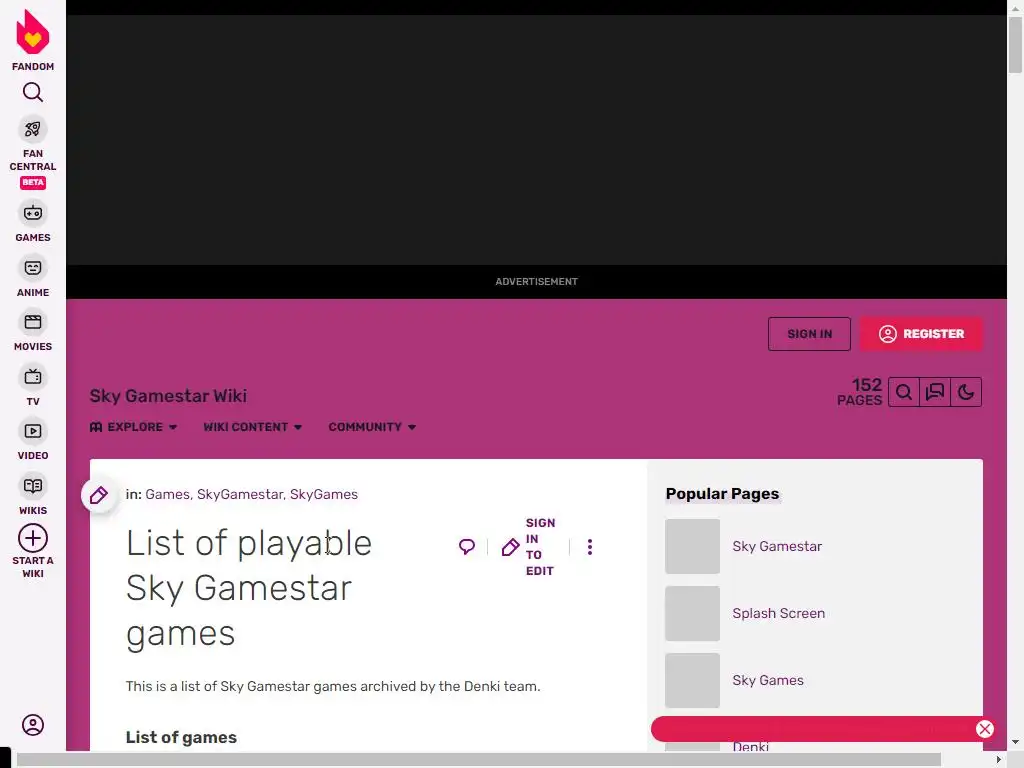
Task: Open the wiki Discuss speech bubbles icon
Action: click(x=935, y=392)
